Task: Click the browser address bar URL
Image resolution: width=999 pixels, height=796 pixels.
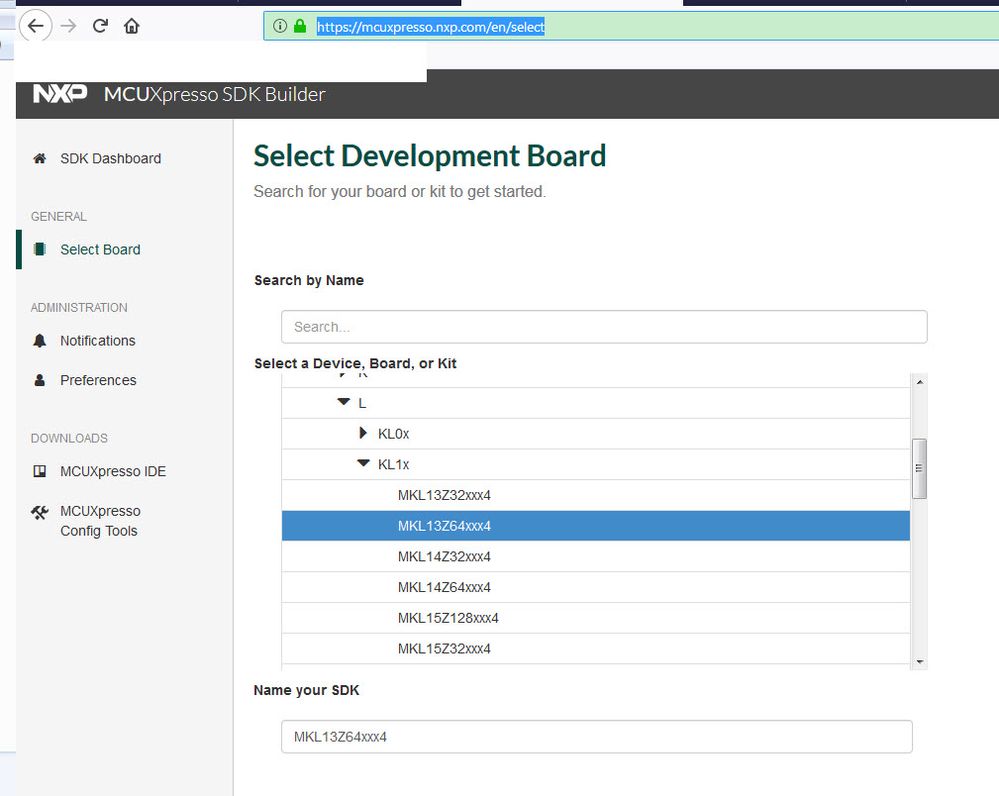Action: coord(431,27)
